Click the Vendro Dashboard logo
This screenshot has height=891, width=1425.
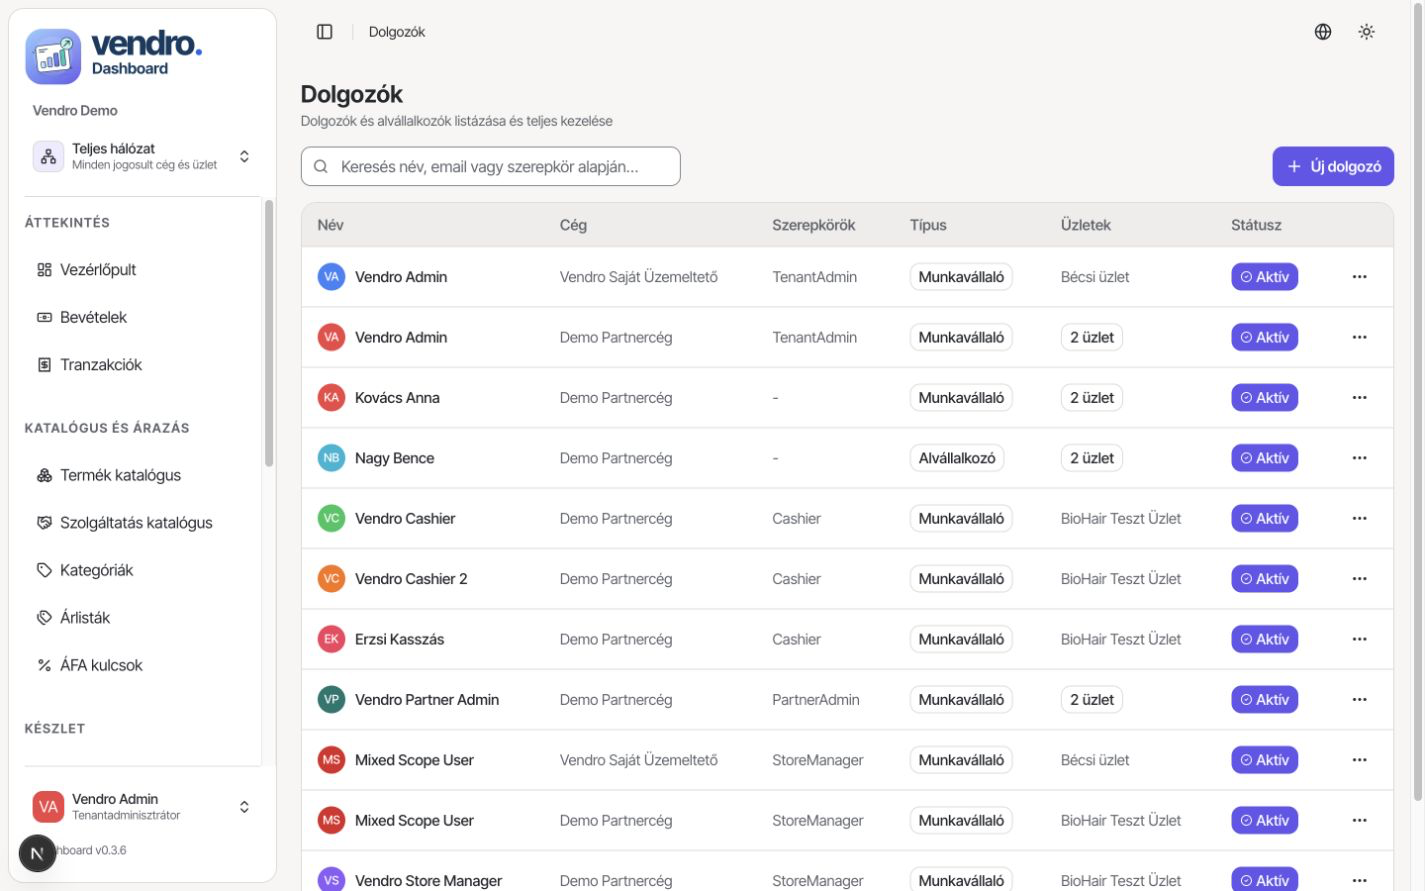(x=114, y=56)
